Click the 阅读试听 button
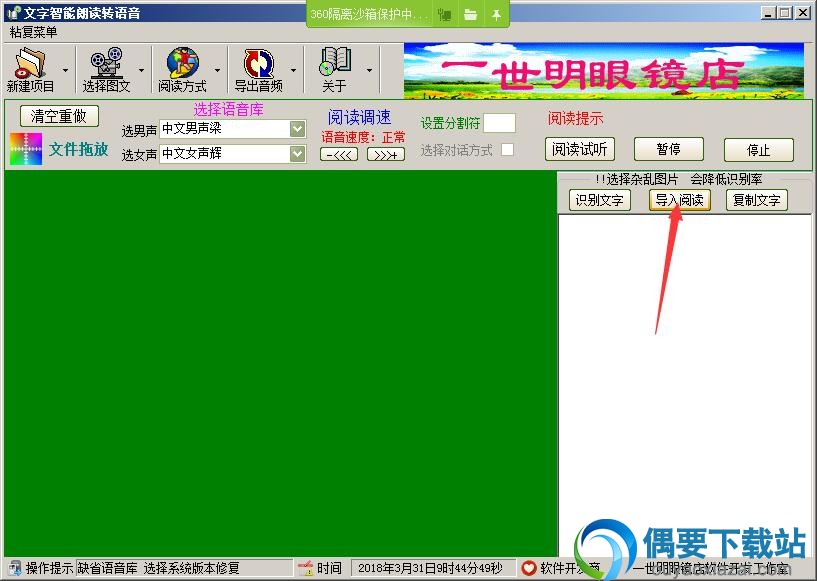The image size is (817, 581). coord(580,150)
